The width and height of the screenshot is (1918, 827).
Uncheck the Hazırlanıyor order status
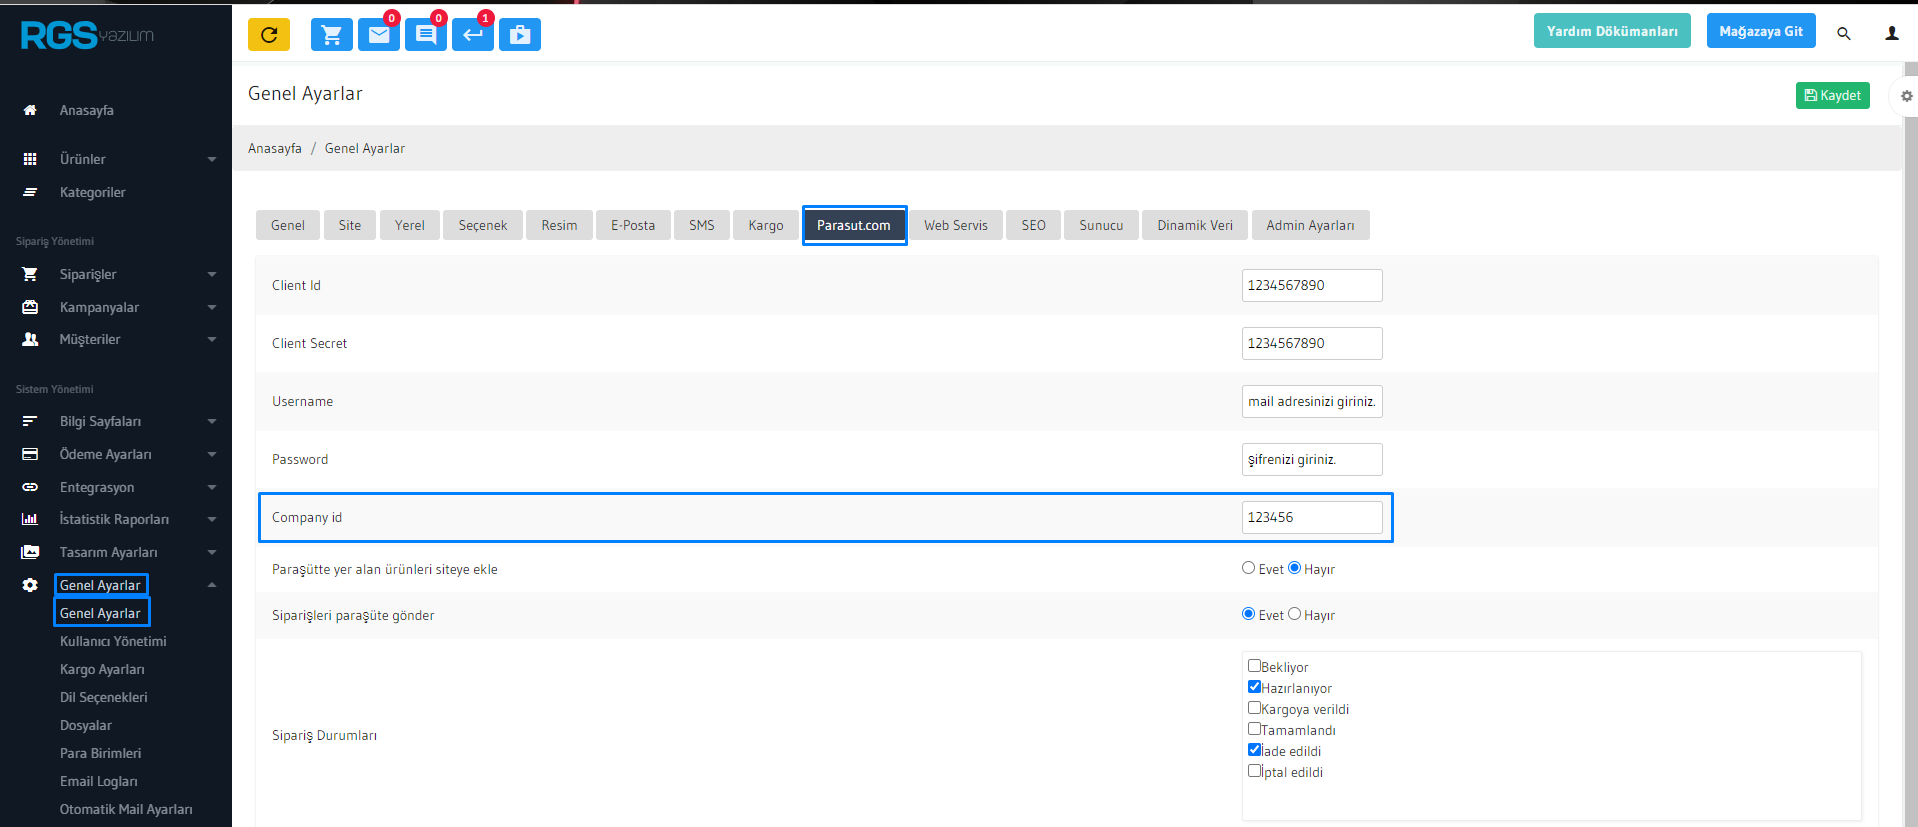(1254, 687)
